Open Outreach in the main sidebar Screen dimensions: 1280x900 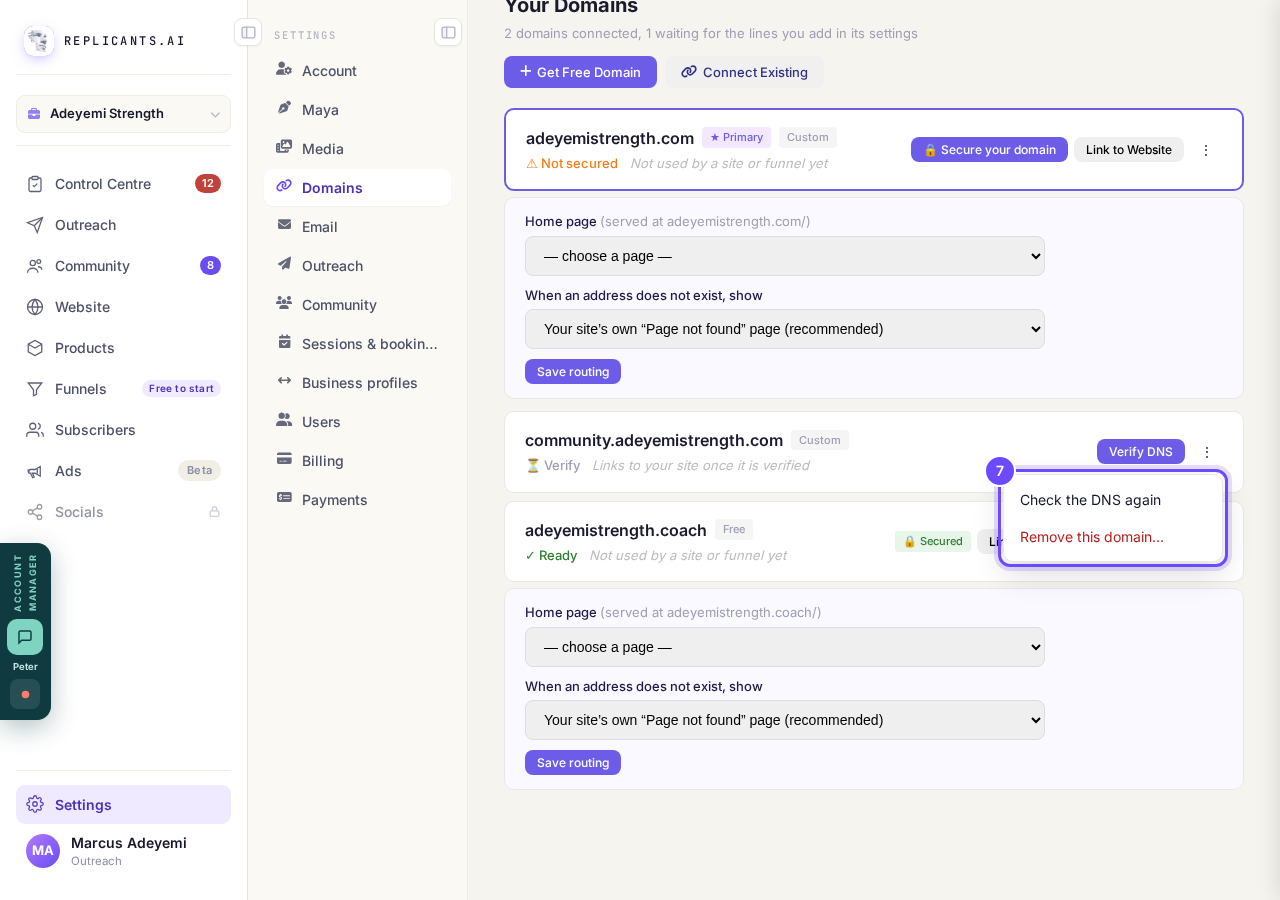point(123,224)
